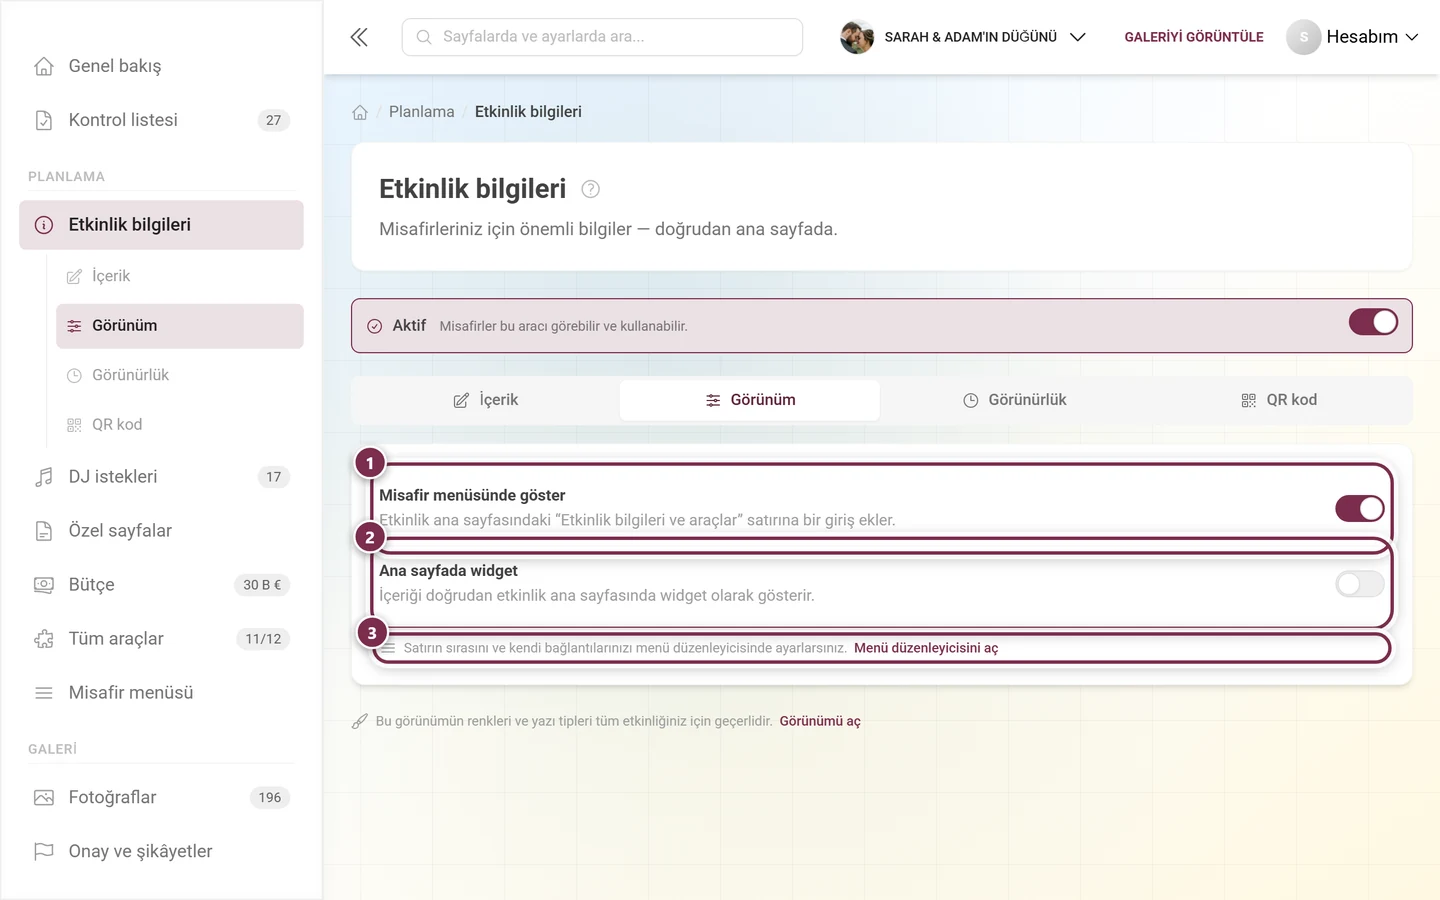The height and width of the screenshot is (900, 1440).
Task: Enable Ana sayfada widget switch
Action: tap(1360, 584)
